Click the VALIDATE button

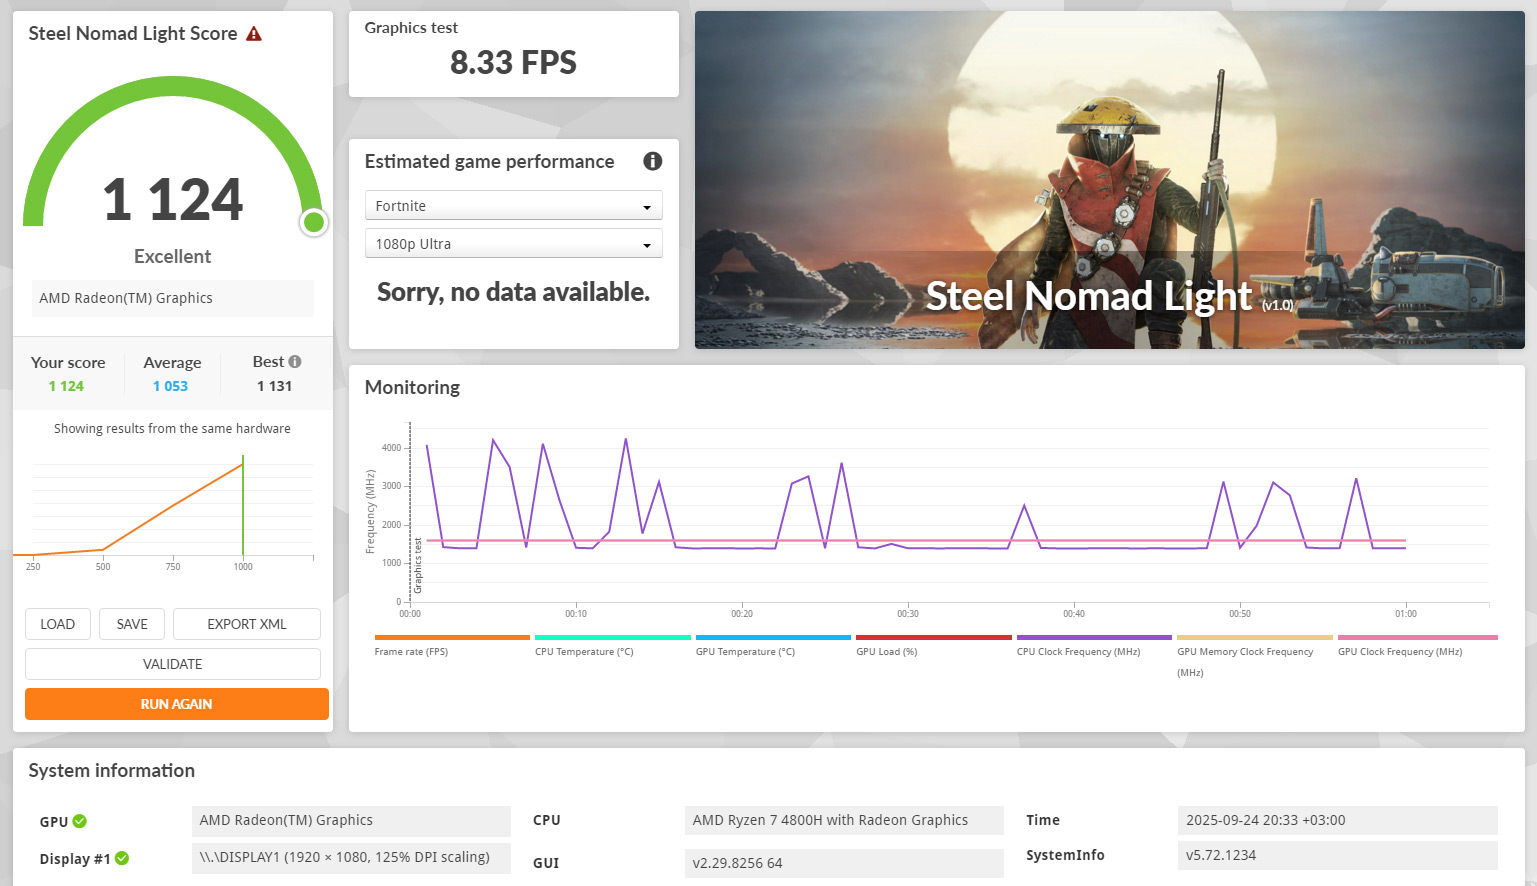tap(173, 664)
